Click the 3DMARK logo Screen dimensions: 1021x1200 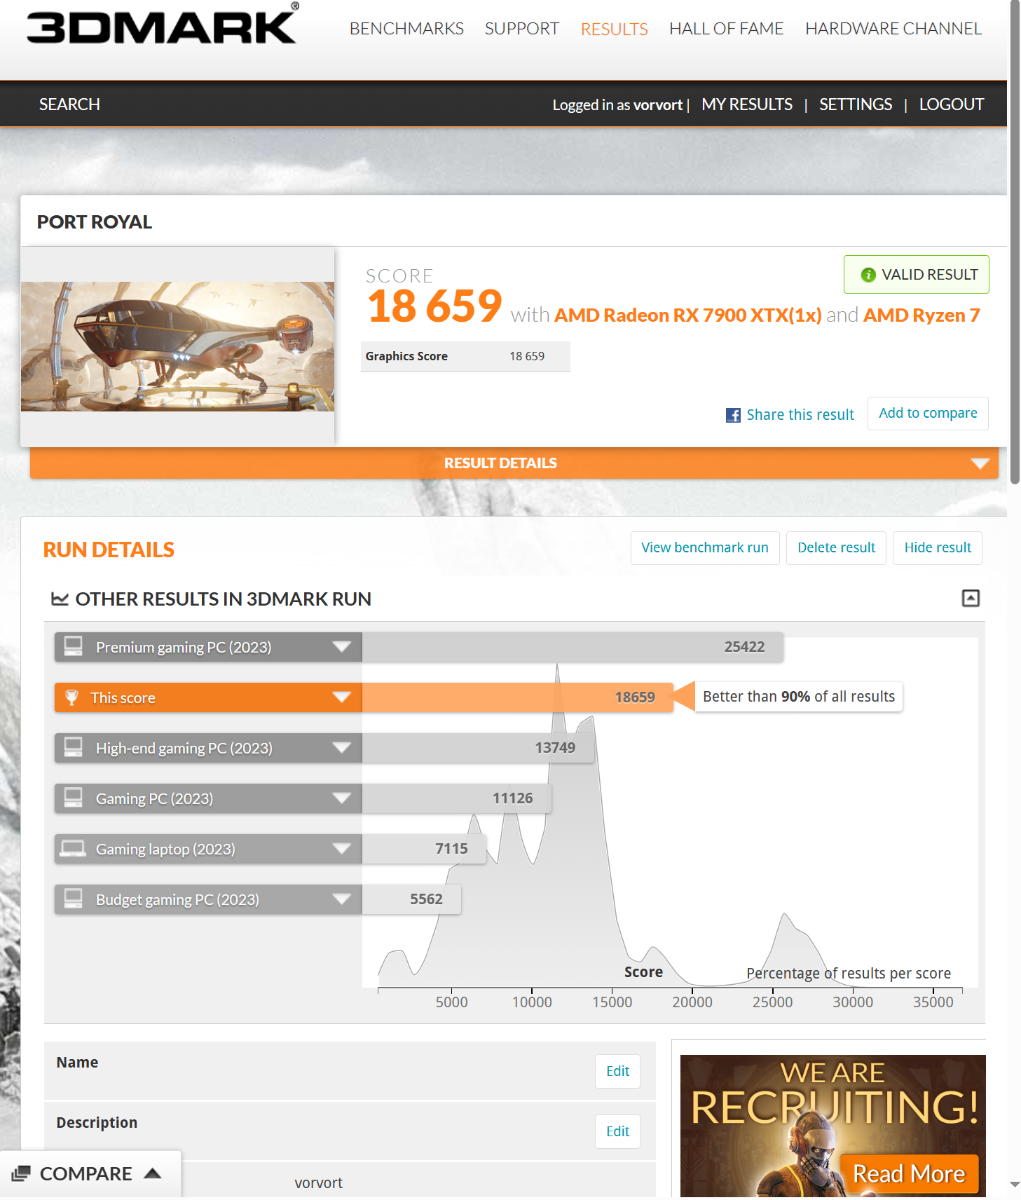pos(162,25)
